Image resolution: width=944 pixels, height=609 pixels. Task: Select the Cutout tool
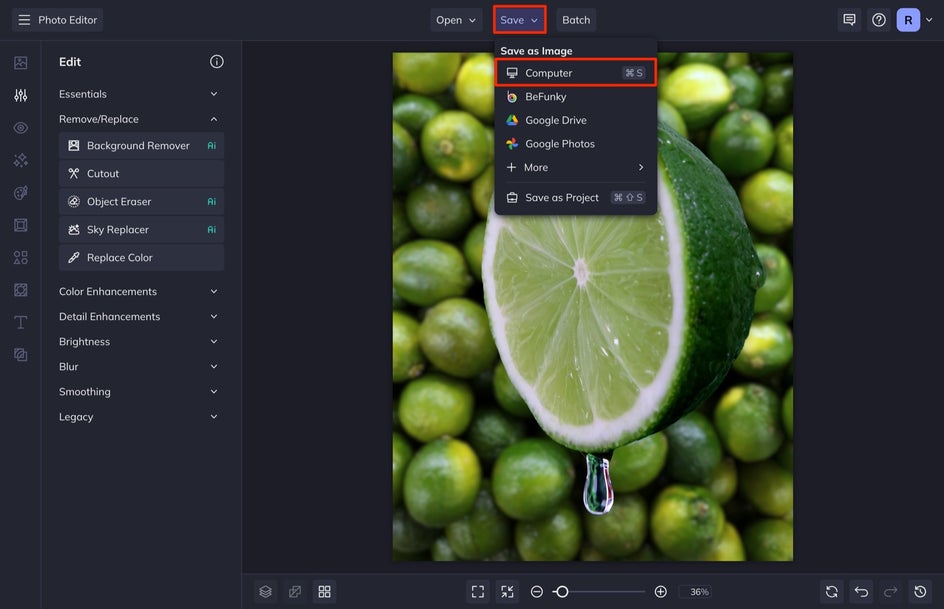pyautogui.click(x=141, y=173)
